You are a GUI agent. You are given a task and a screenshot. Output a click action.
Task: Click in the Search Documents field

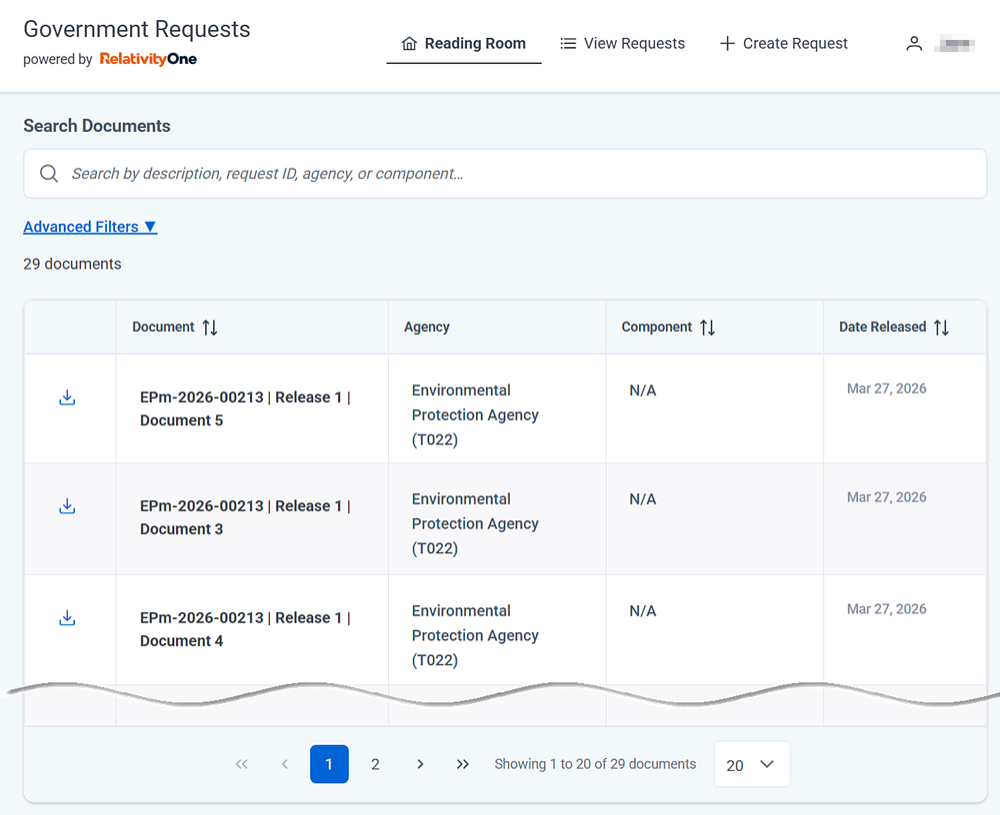tap(520, 174)
